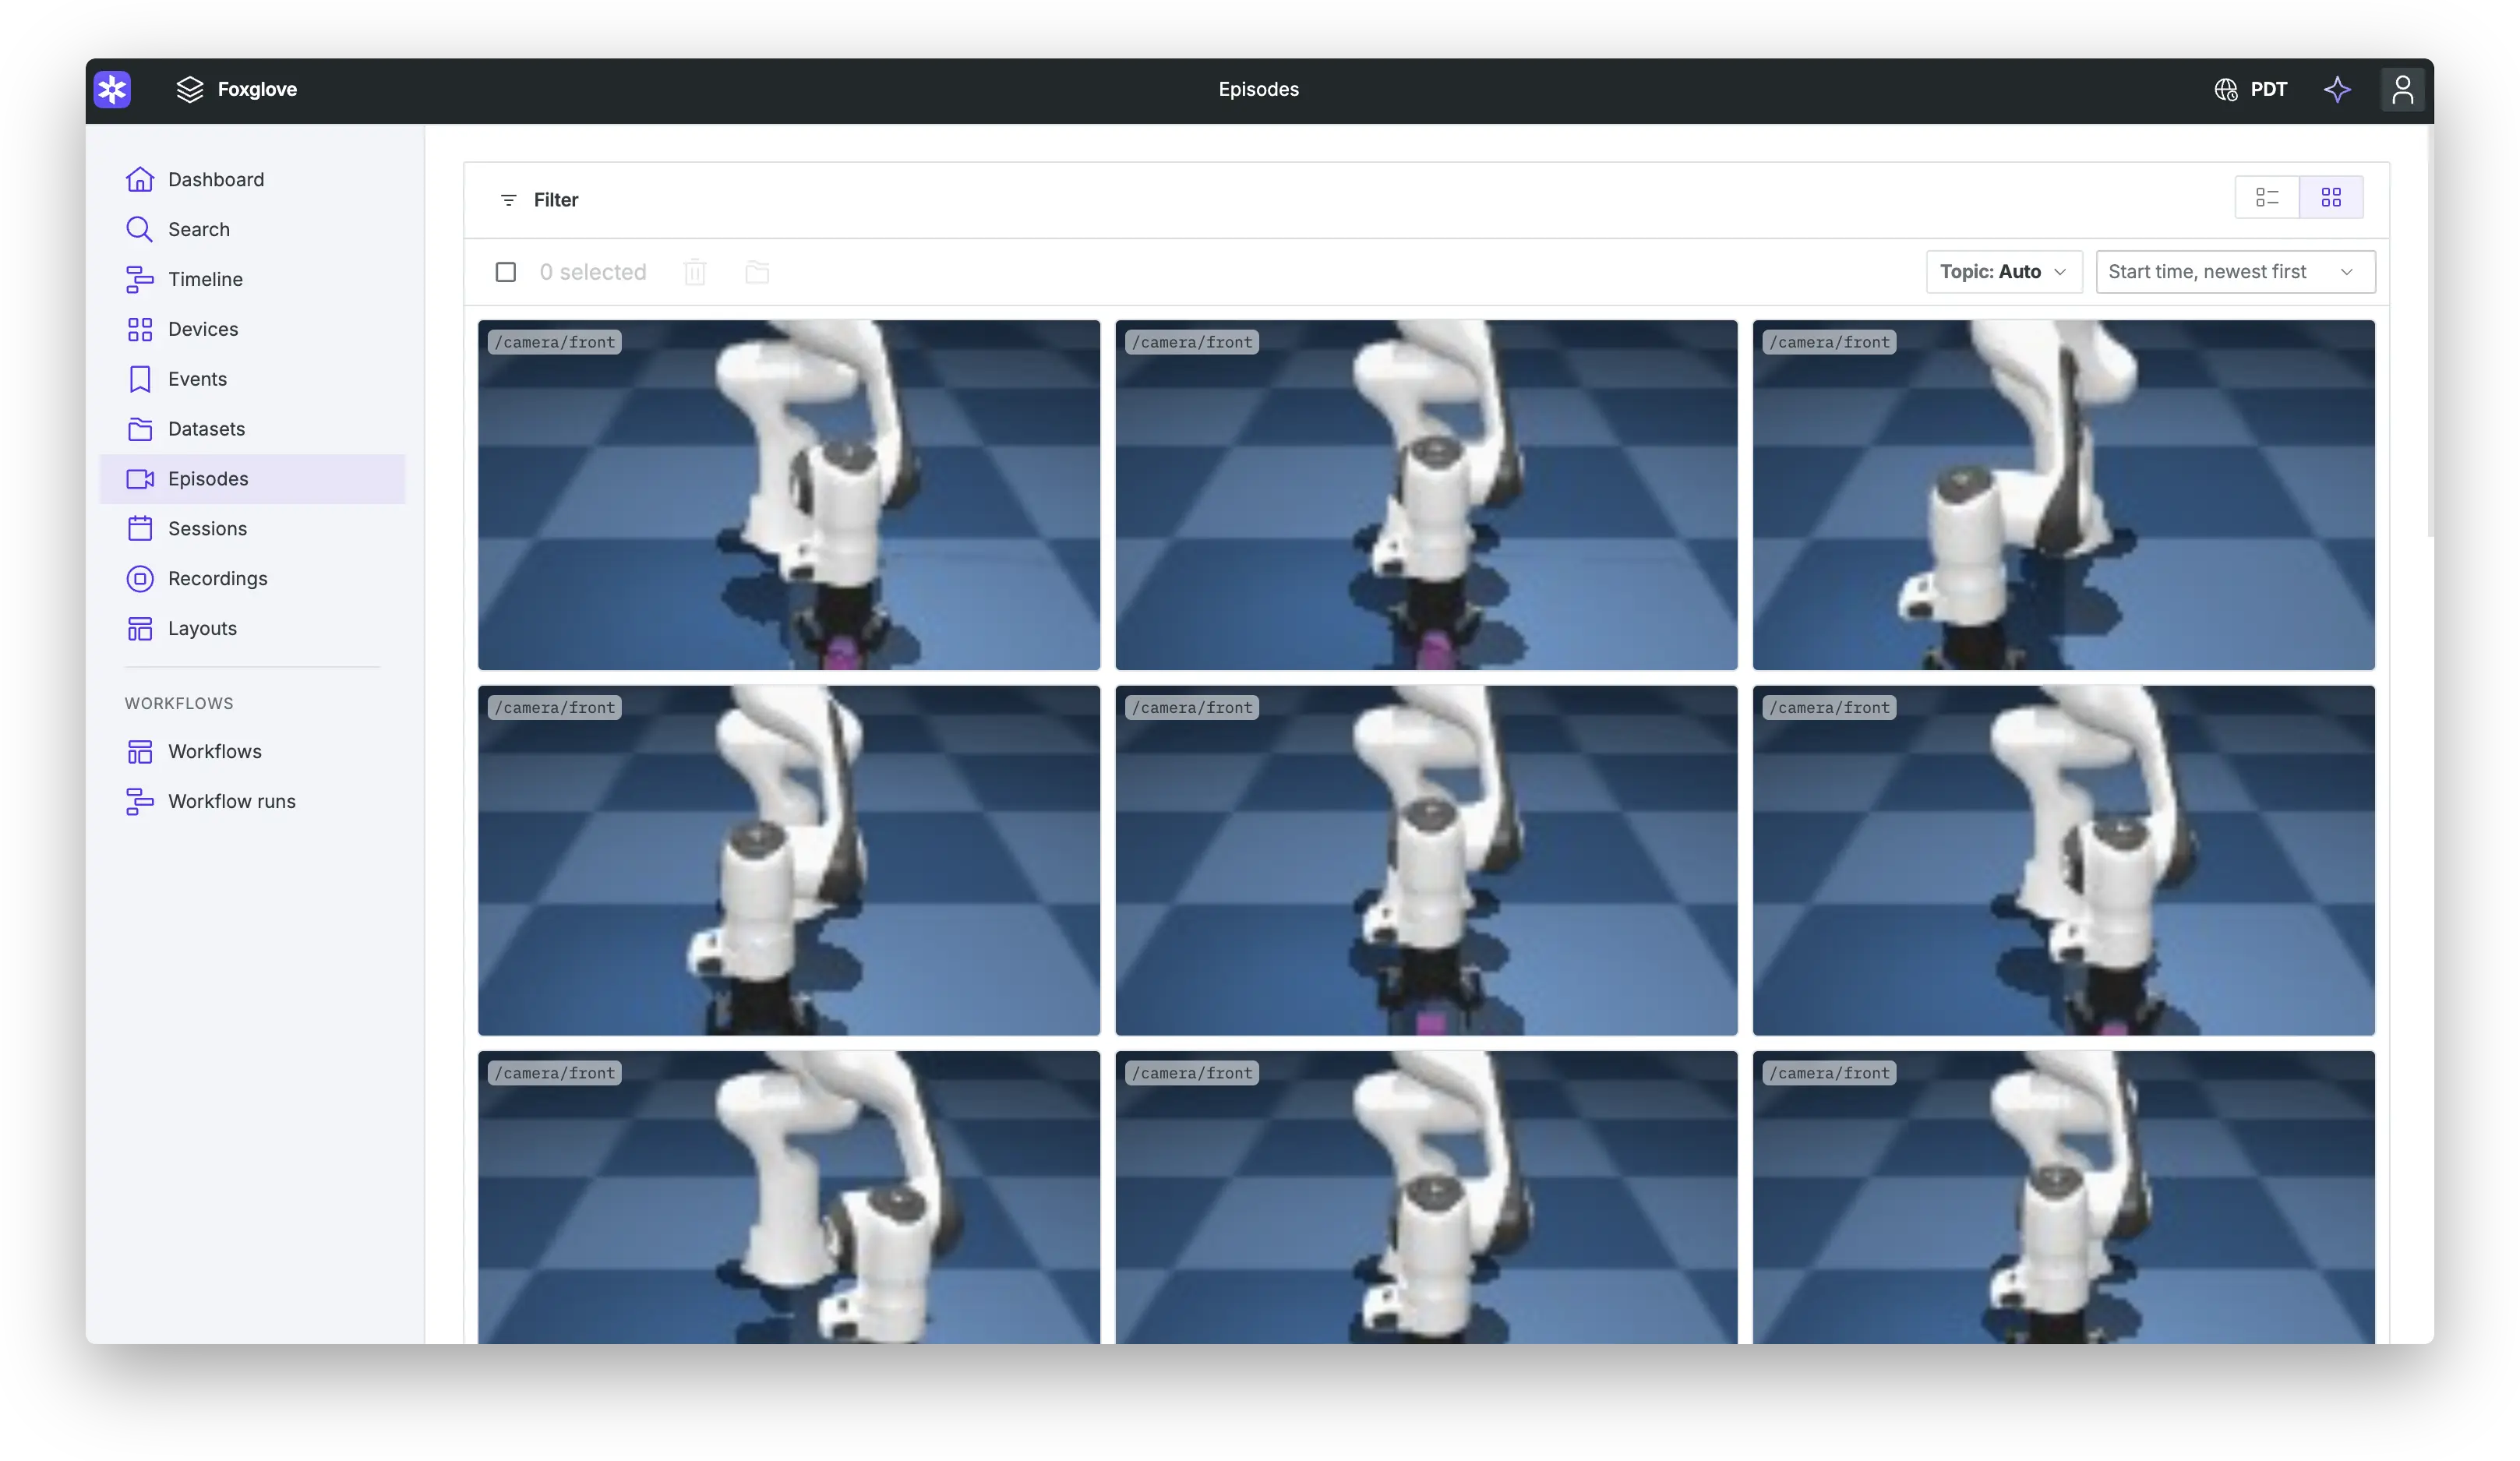Click the Foxglove organization name

click(257, 90)
